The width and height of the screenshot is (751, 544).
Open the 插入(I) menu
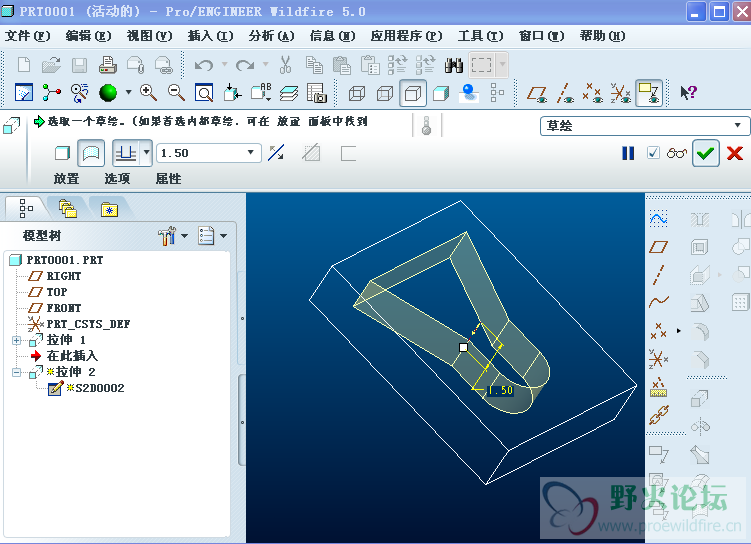coord(210,36)
